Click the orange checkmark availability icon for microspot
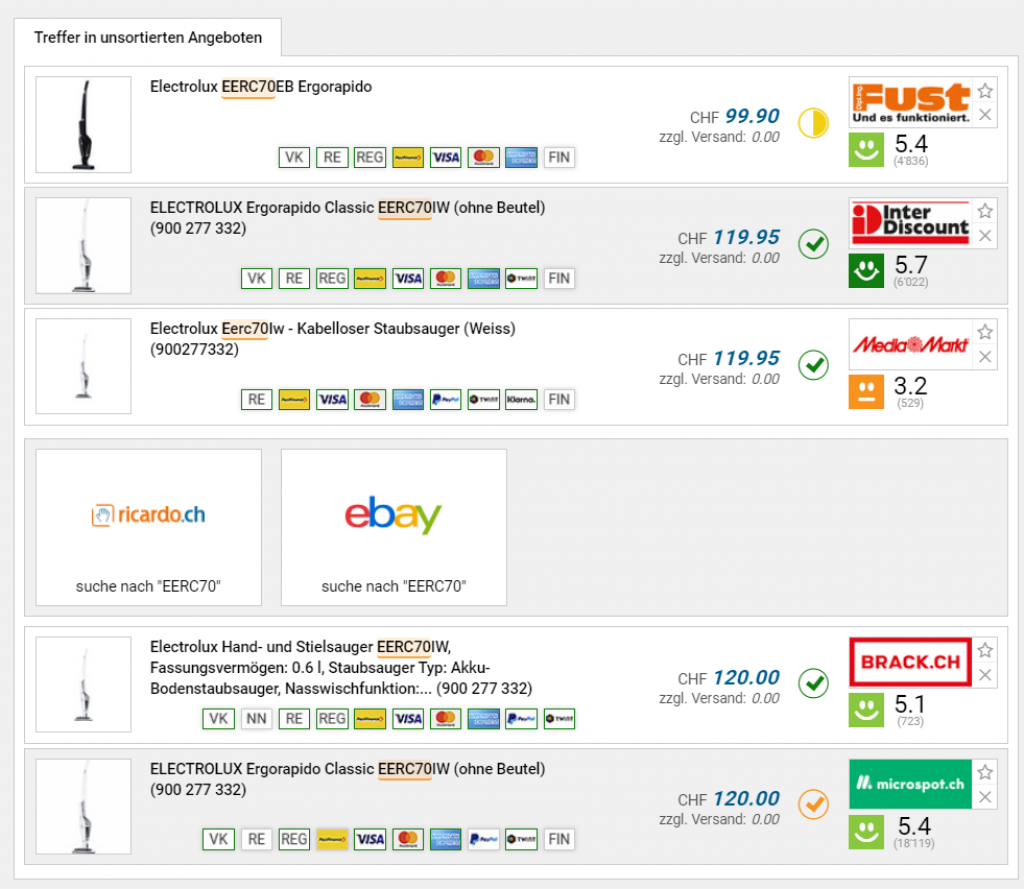Viewport: 1024px width, 889px height. [x=813, y=804]
